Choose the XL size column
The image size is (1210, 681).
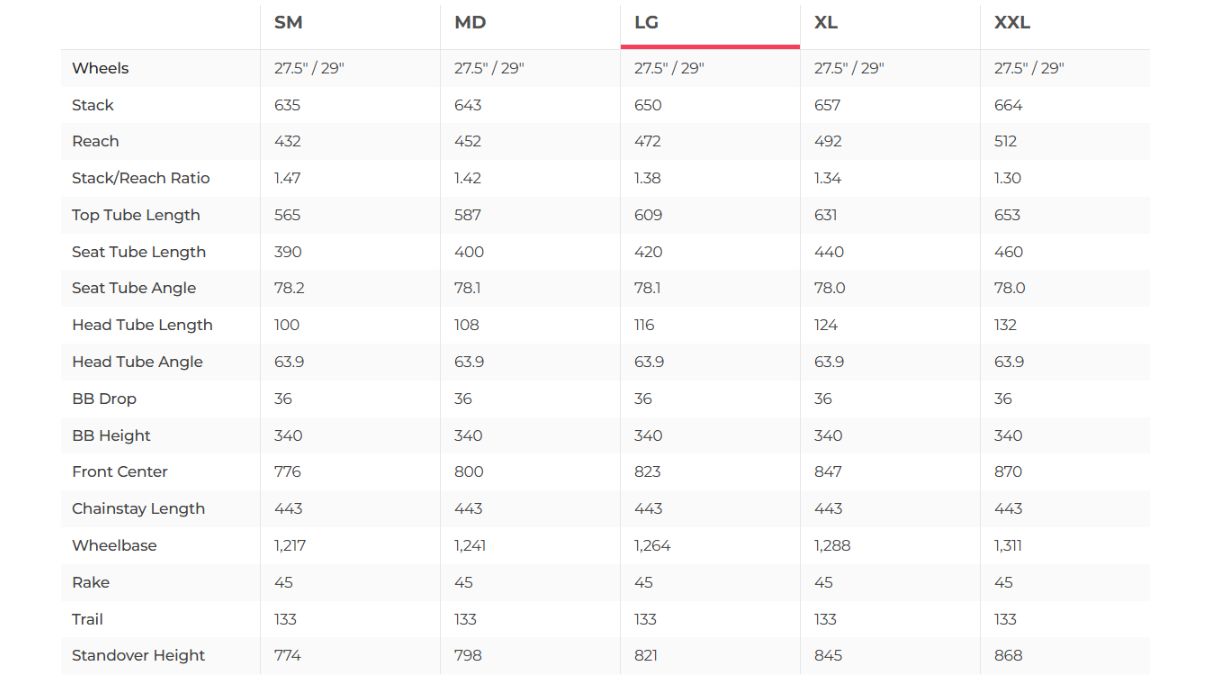826,23
